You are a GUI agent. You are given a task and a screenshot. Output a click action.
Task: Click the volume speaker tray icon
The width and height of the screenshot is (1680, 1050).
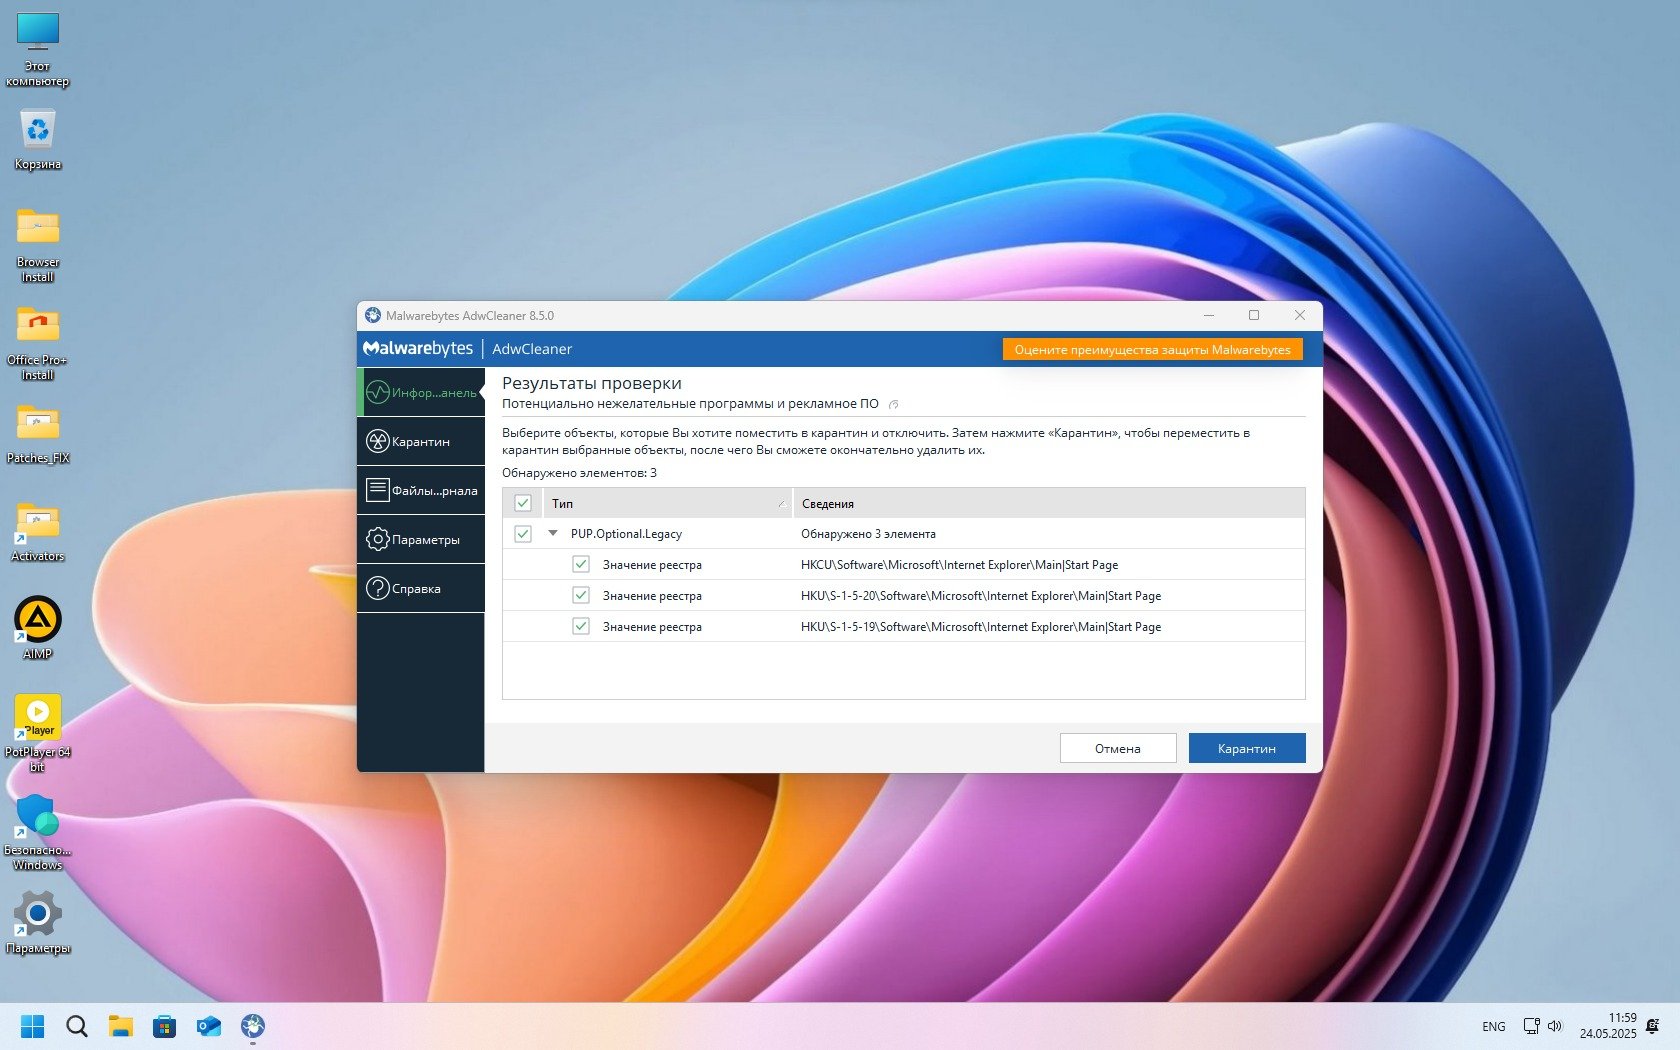1555,1026
